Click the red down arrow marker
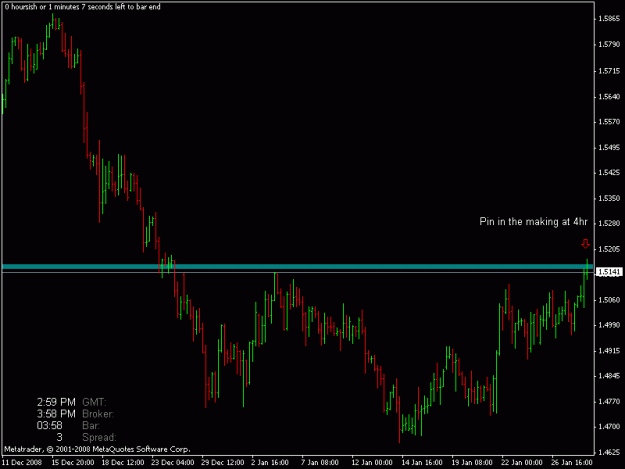 coord(585,243)
